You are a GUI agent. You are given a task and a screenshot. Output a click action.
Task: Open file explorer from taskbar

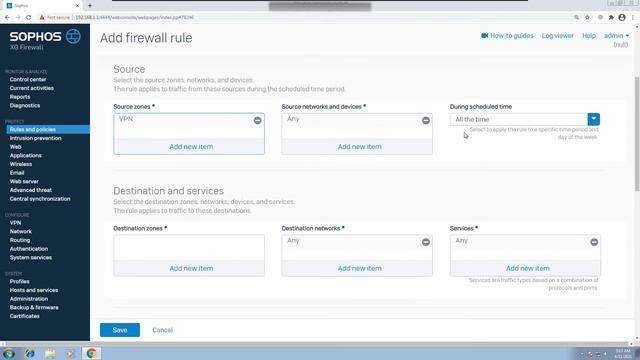(x=50, y=353)
